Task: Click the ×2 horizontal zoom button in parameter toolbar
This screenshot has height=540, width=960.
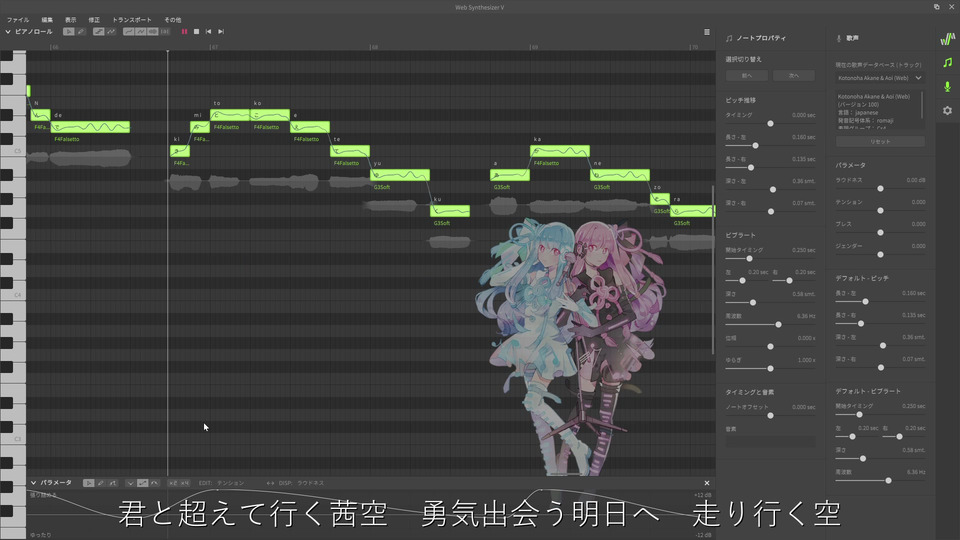Action: 173,483
